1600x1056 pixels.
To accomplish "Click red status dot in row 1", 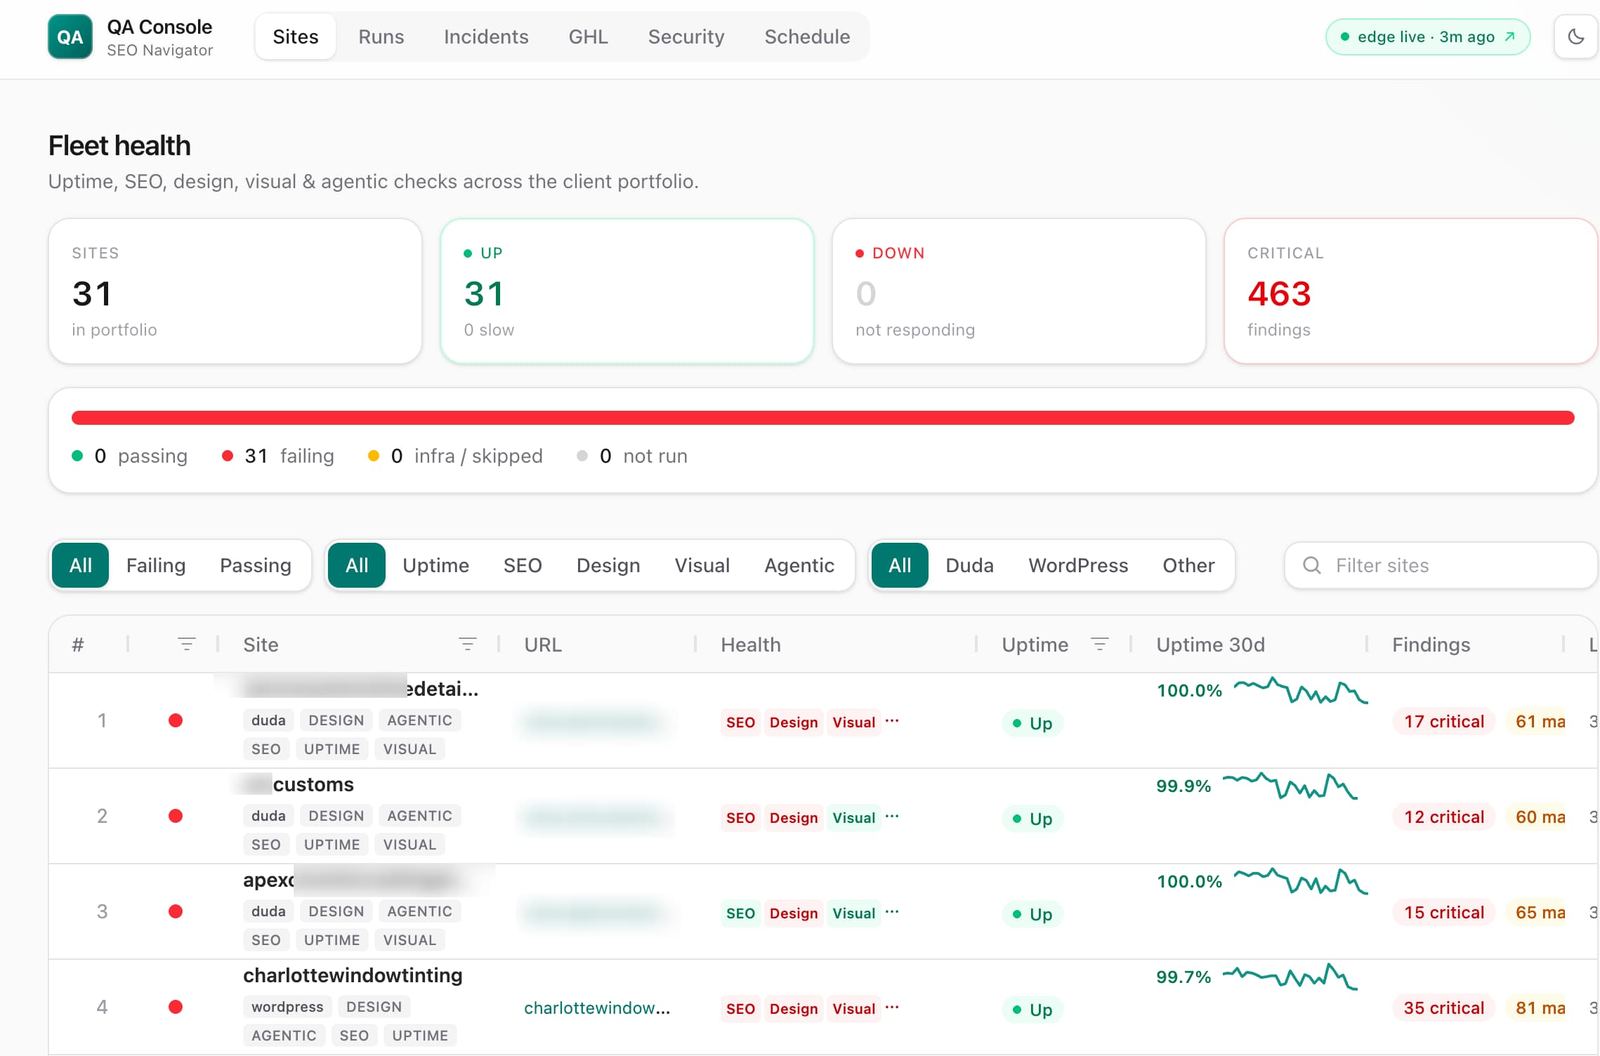I will pyautogui.click(x=175, y=720).
